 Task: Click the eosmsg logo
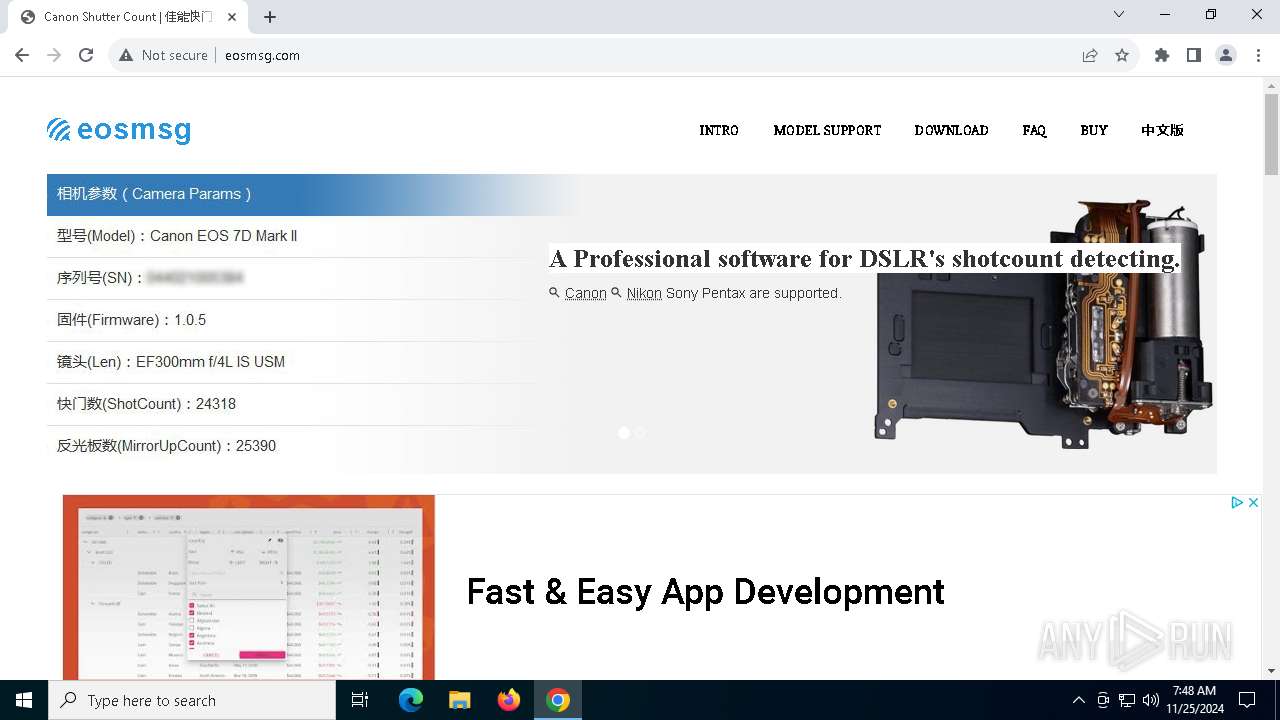pyautogui.click(x=119, y=130)
